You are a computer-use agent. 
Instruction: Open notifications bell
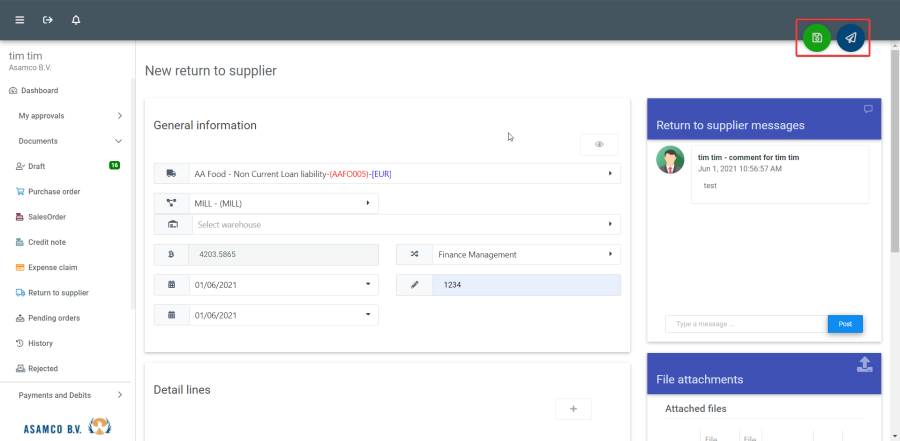(x=76, y=20)
